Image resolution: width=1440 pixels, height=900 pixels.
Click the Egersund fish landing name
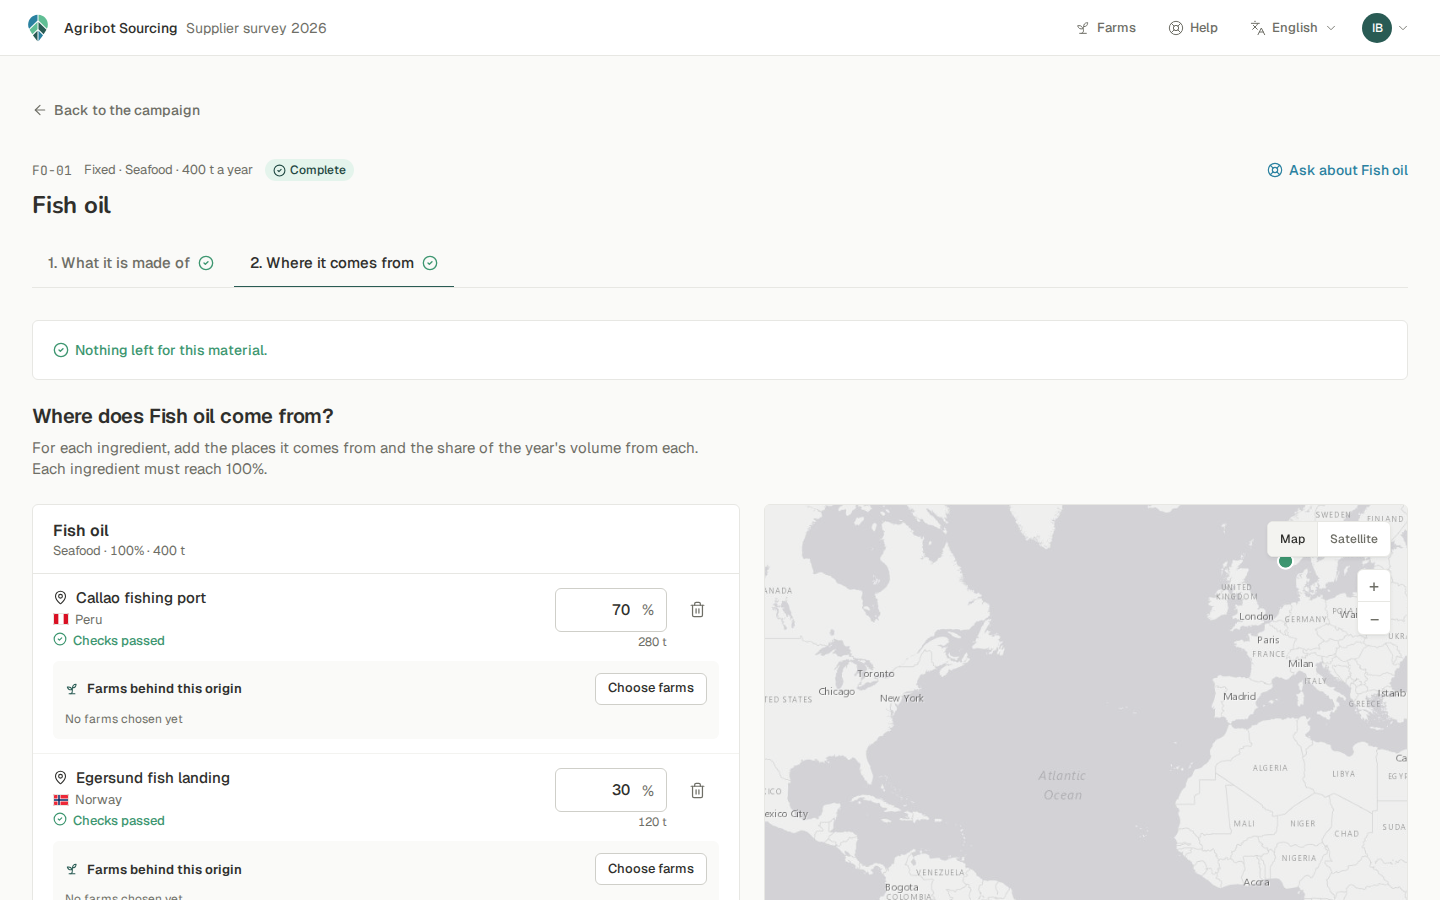click(x=153, y=778)
